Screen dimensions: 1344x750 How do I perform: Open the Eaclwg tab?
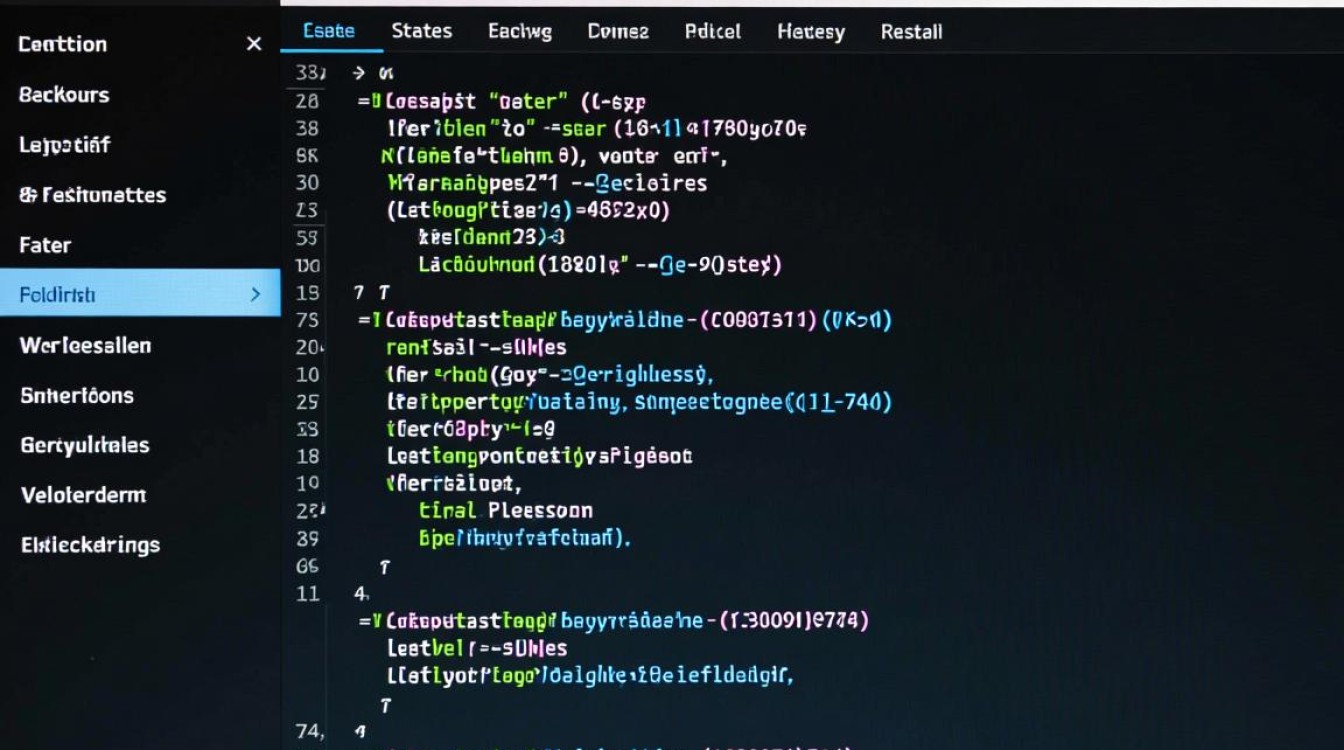coord(519,32)
